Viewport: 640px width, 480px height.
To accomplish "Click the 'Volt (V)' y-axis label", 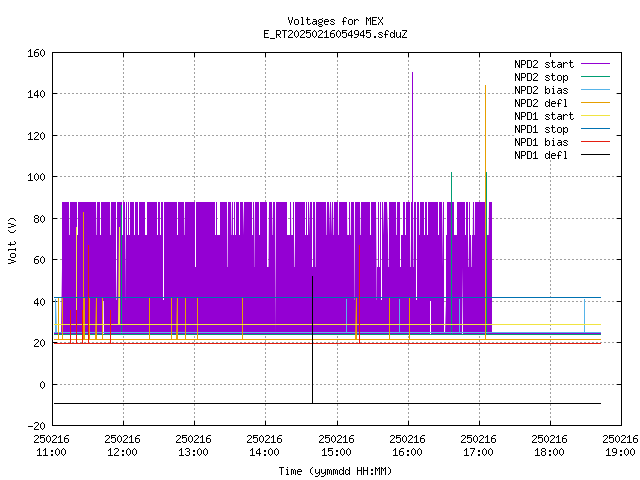I will [x=12, y=240].
